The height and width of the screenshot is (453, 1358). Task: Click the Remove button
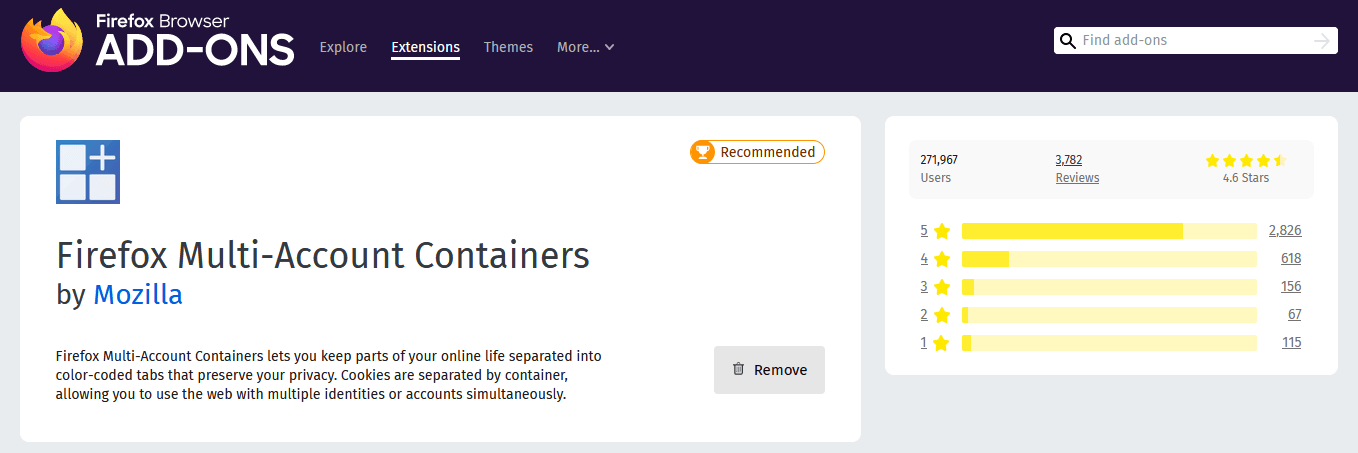coord(769,370)
